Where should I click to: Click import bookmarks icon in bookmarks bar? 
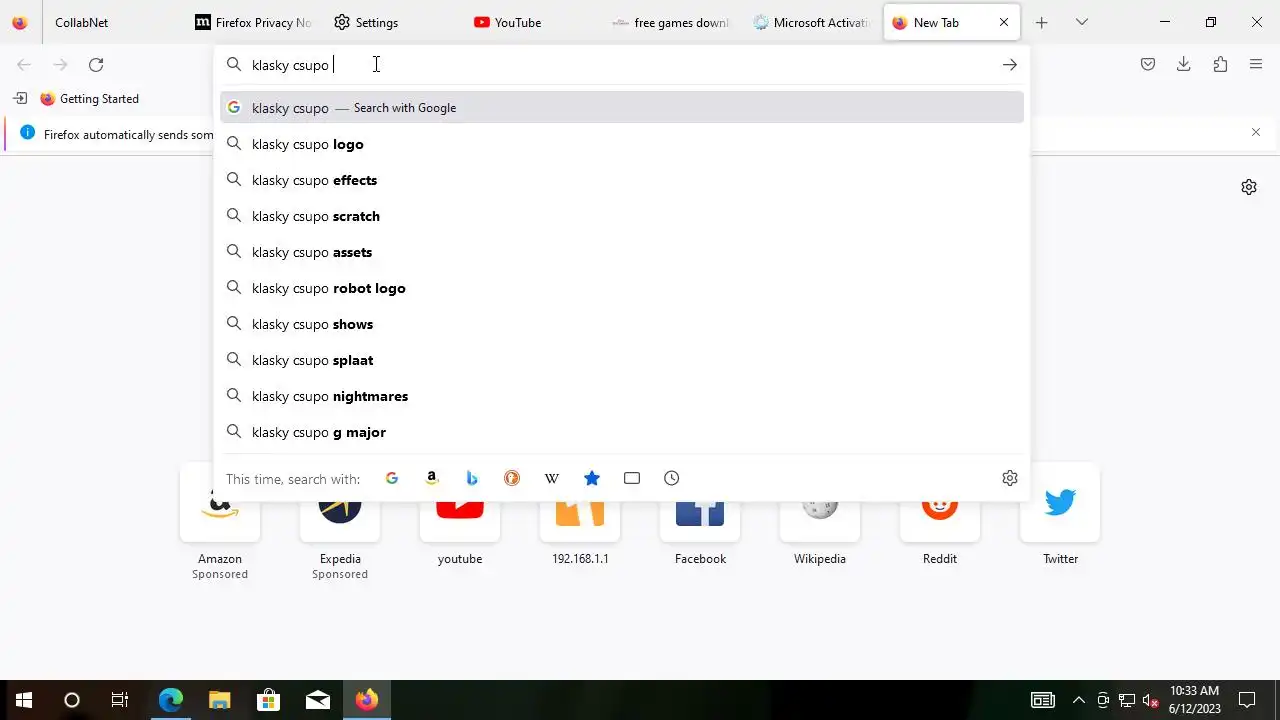(20, 99)
